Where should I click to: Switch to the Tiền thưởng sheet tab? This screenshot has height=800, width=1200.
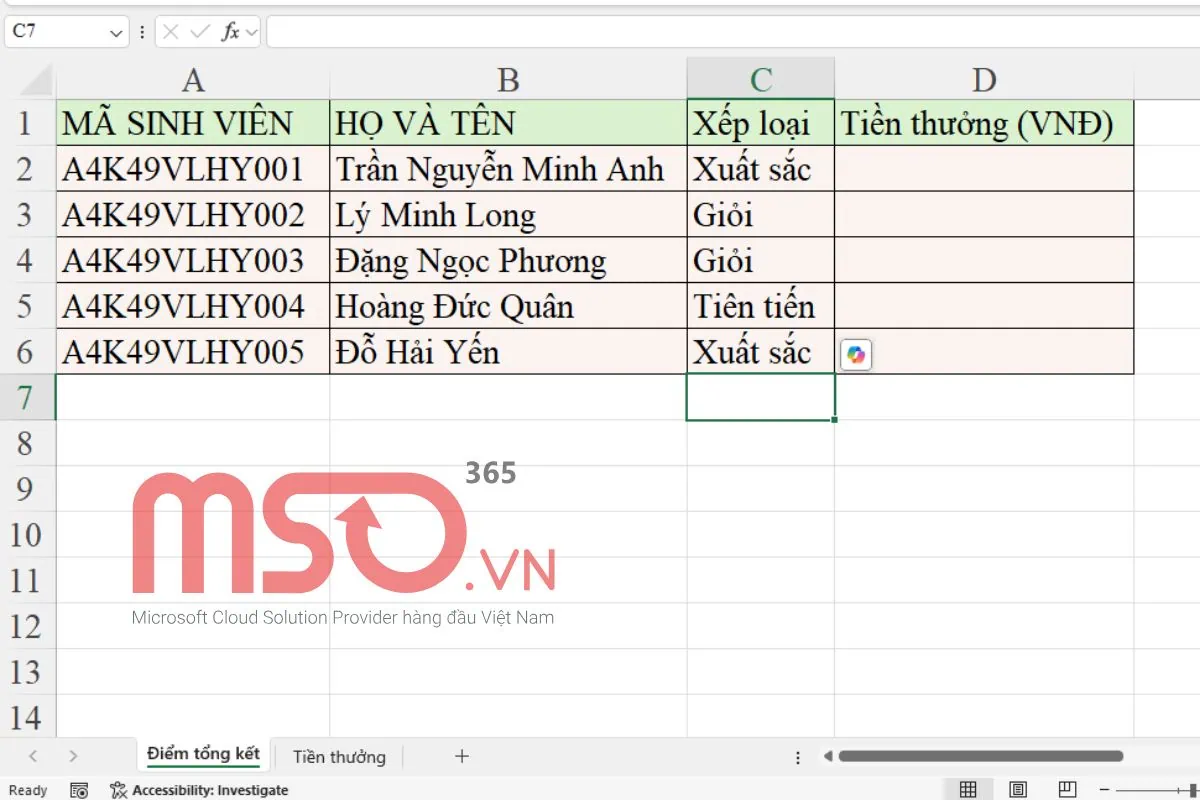click(337, 756)
